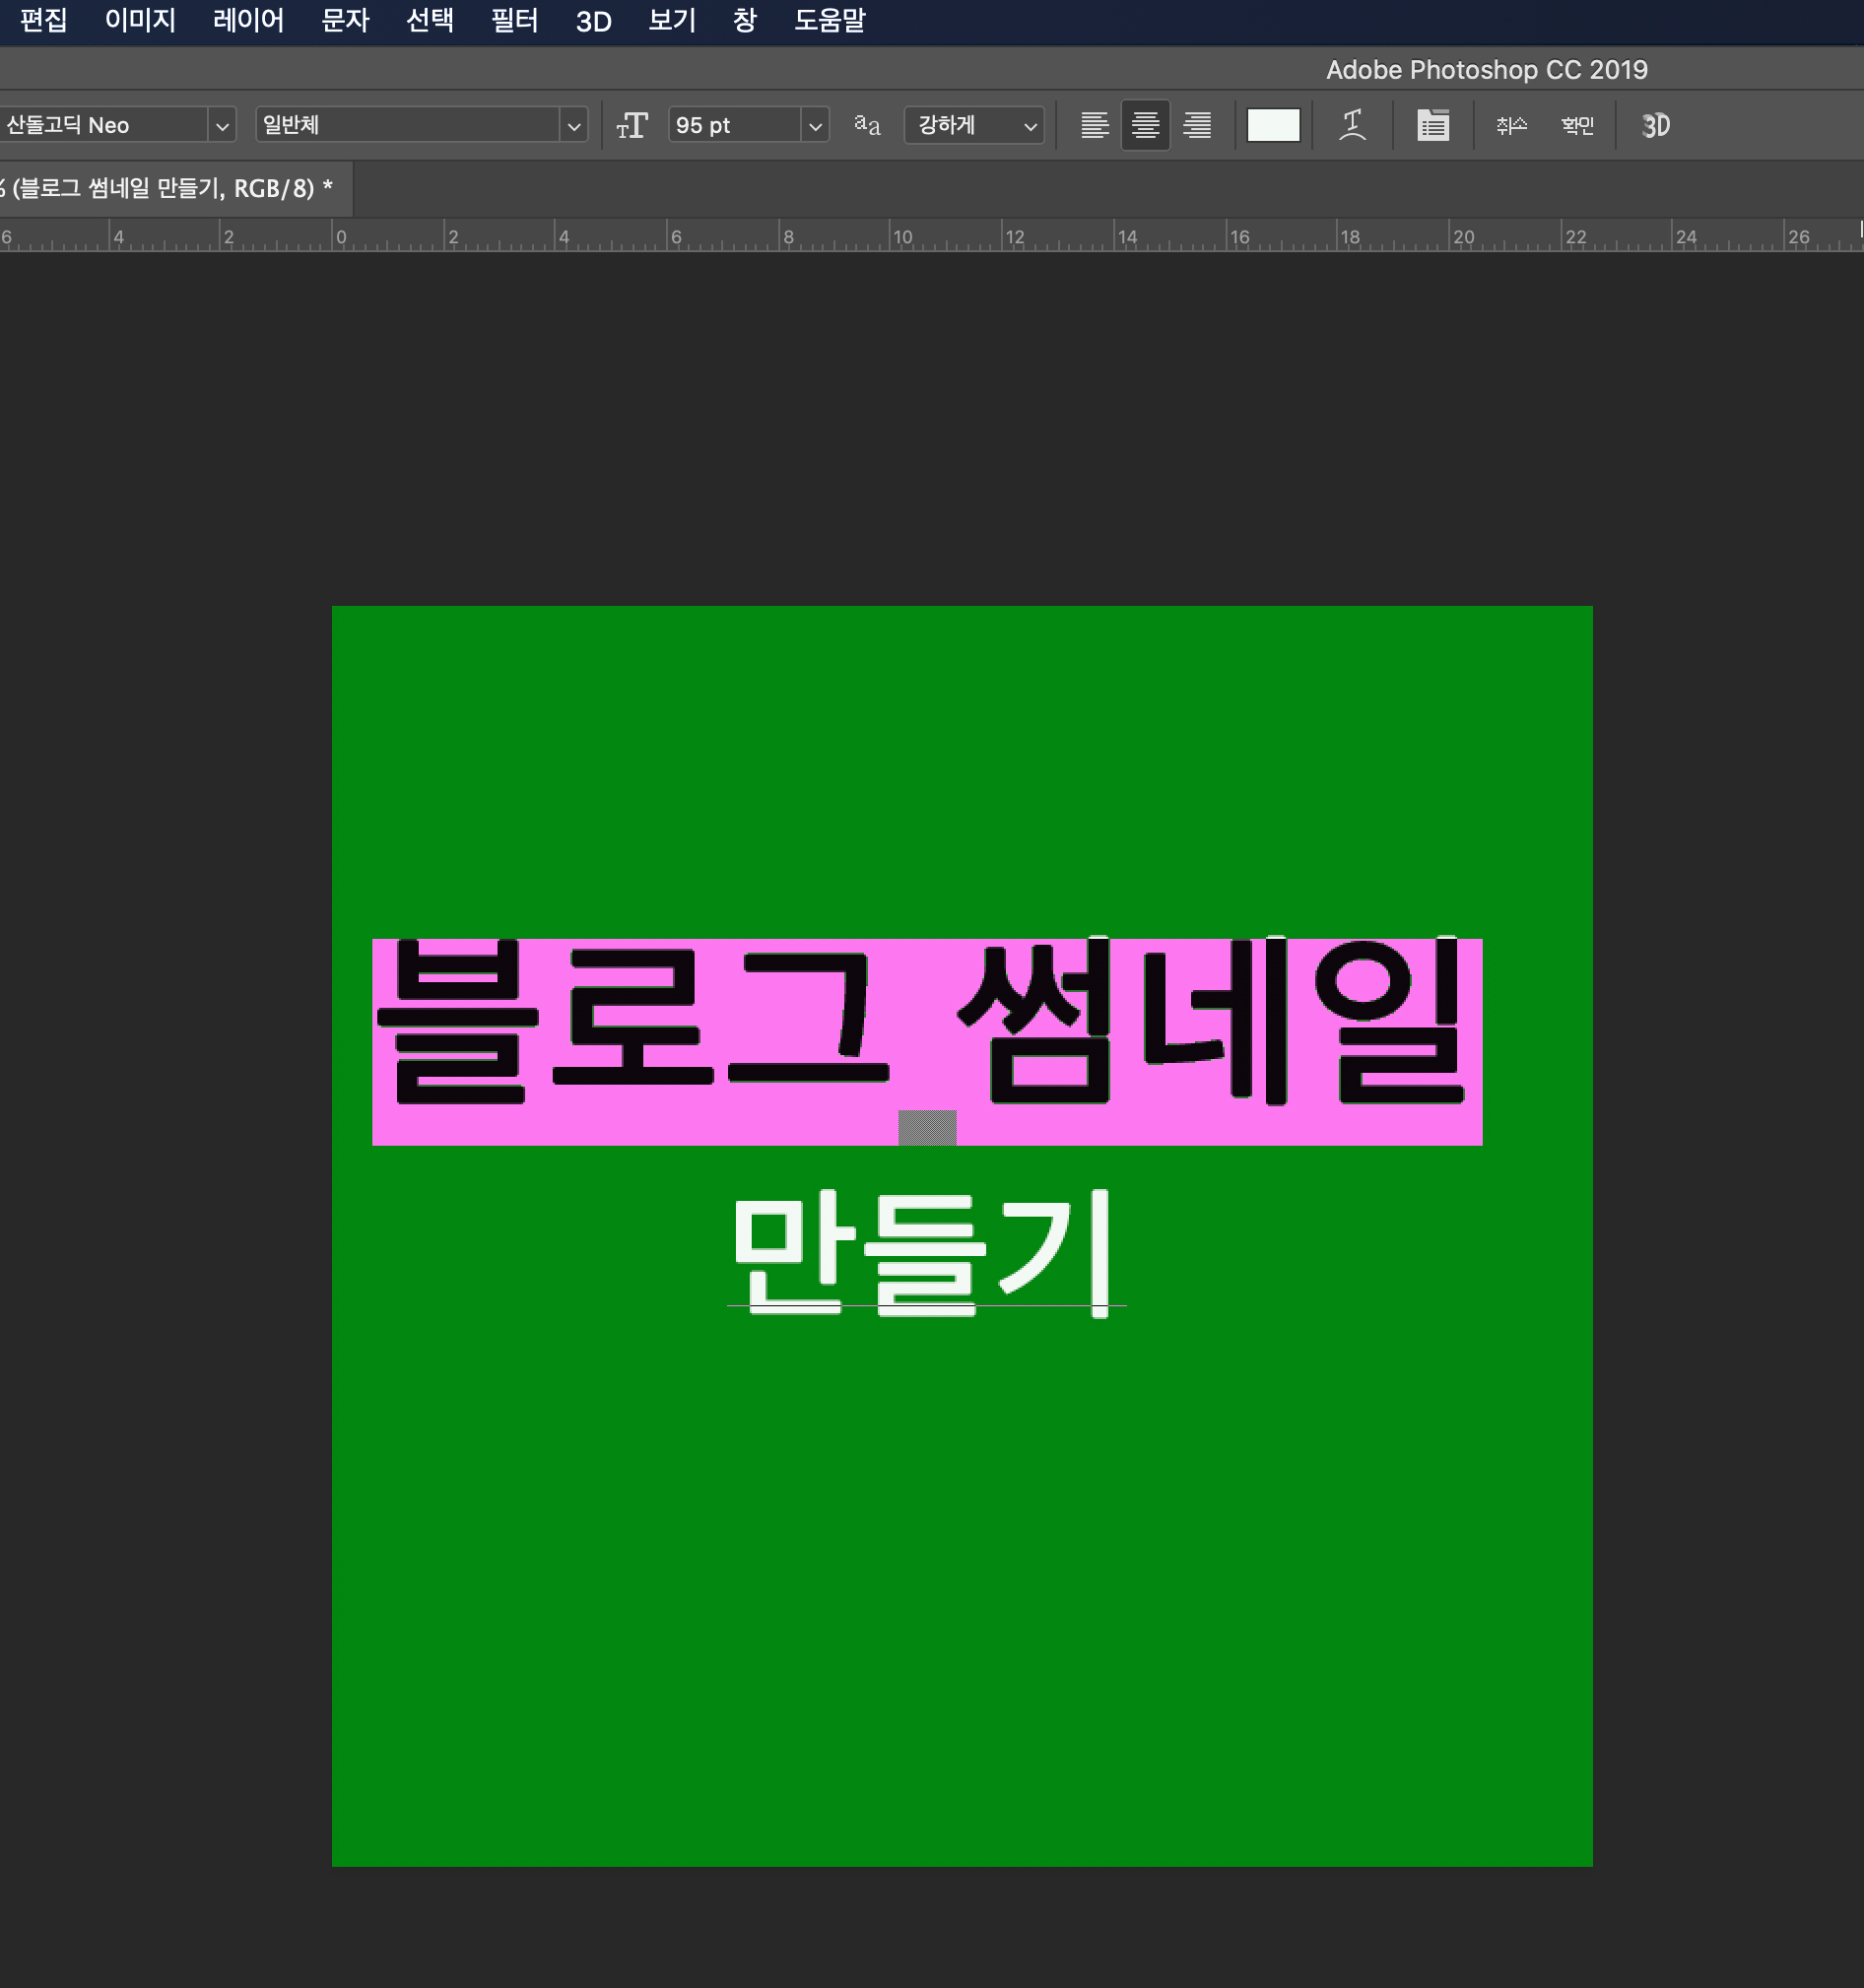Click the horizontal ruler at mark 10

click(x=902, y=237)
